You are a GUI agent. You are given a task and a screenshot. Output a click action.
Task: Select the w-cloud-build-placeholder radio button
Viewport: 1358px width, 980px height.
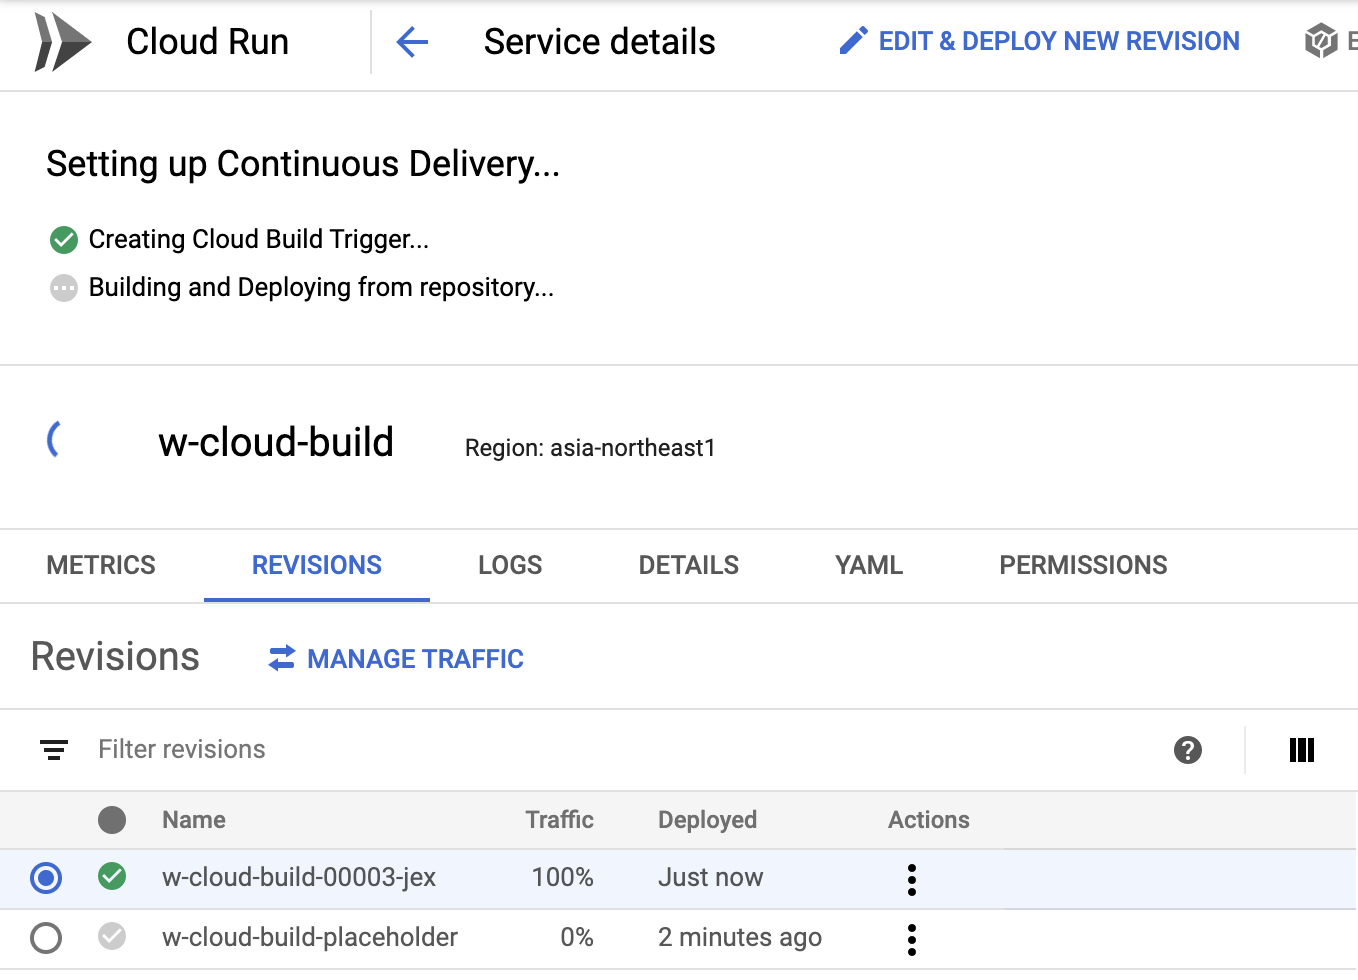46,938
